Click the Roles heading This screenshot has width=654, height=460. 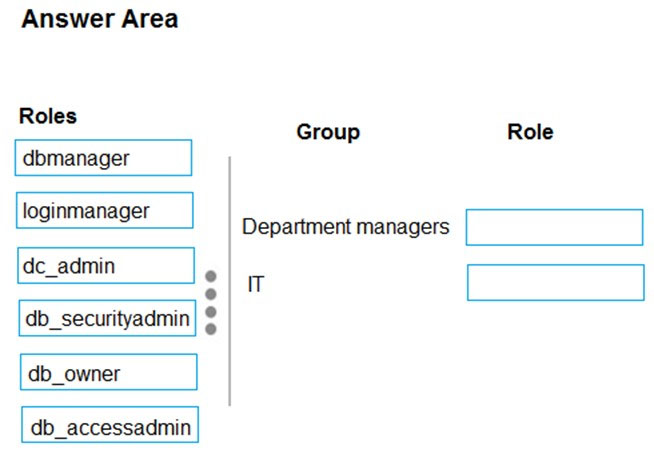click(x=48, y=116)
